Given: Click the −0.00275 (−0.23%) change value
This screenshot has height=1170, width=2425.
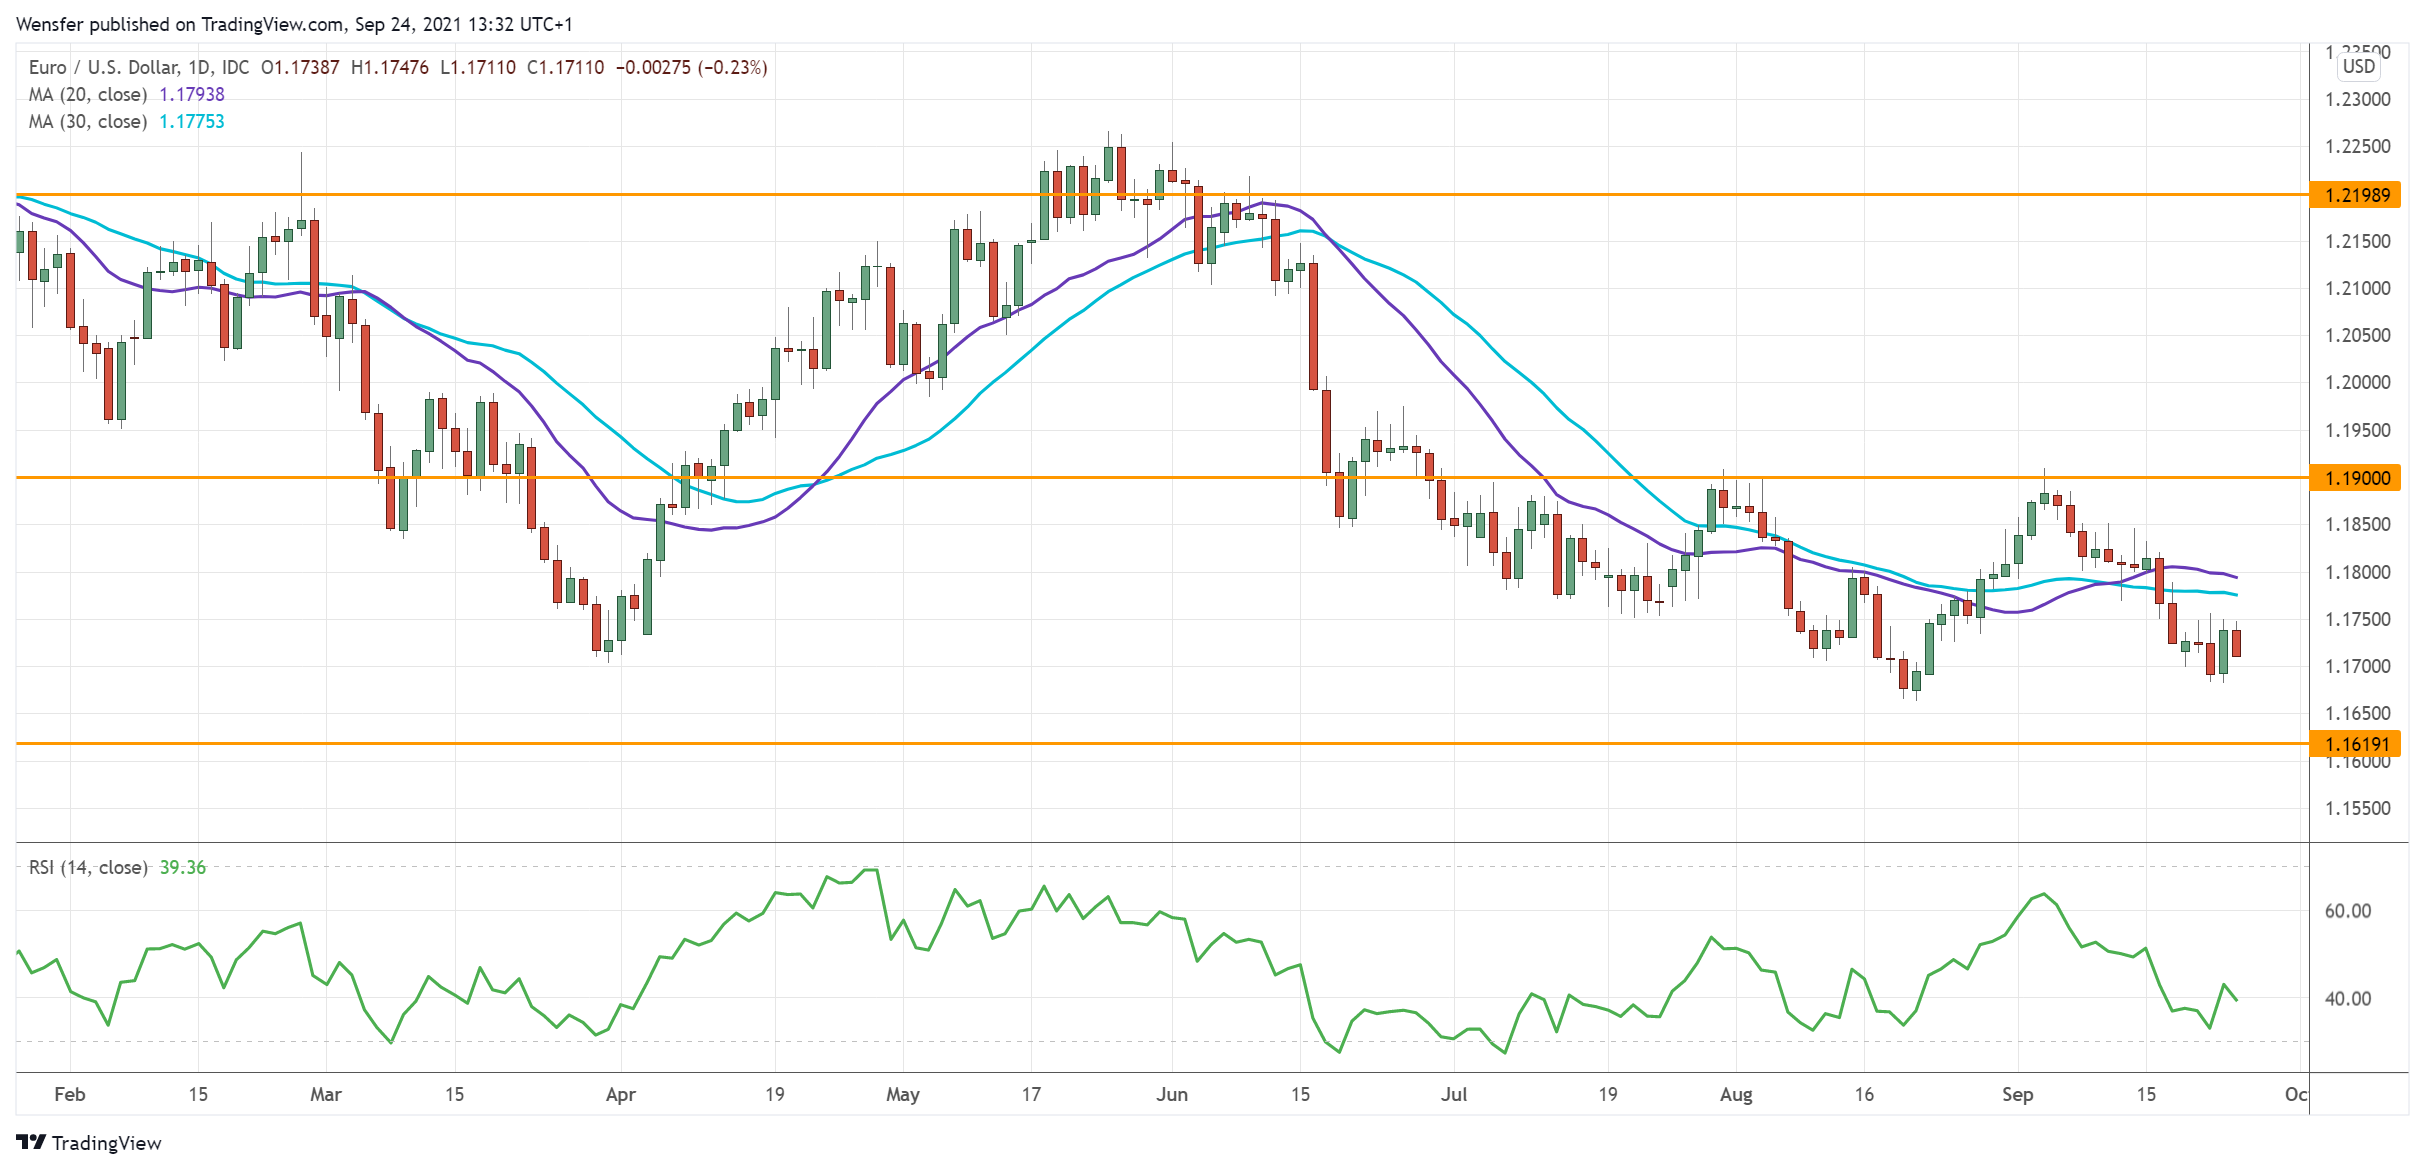Looking at the screenshot, I should coord(691,67).
